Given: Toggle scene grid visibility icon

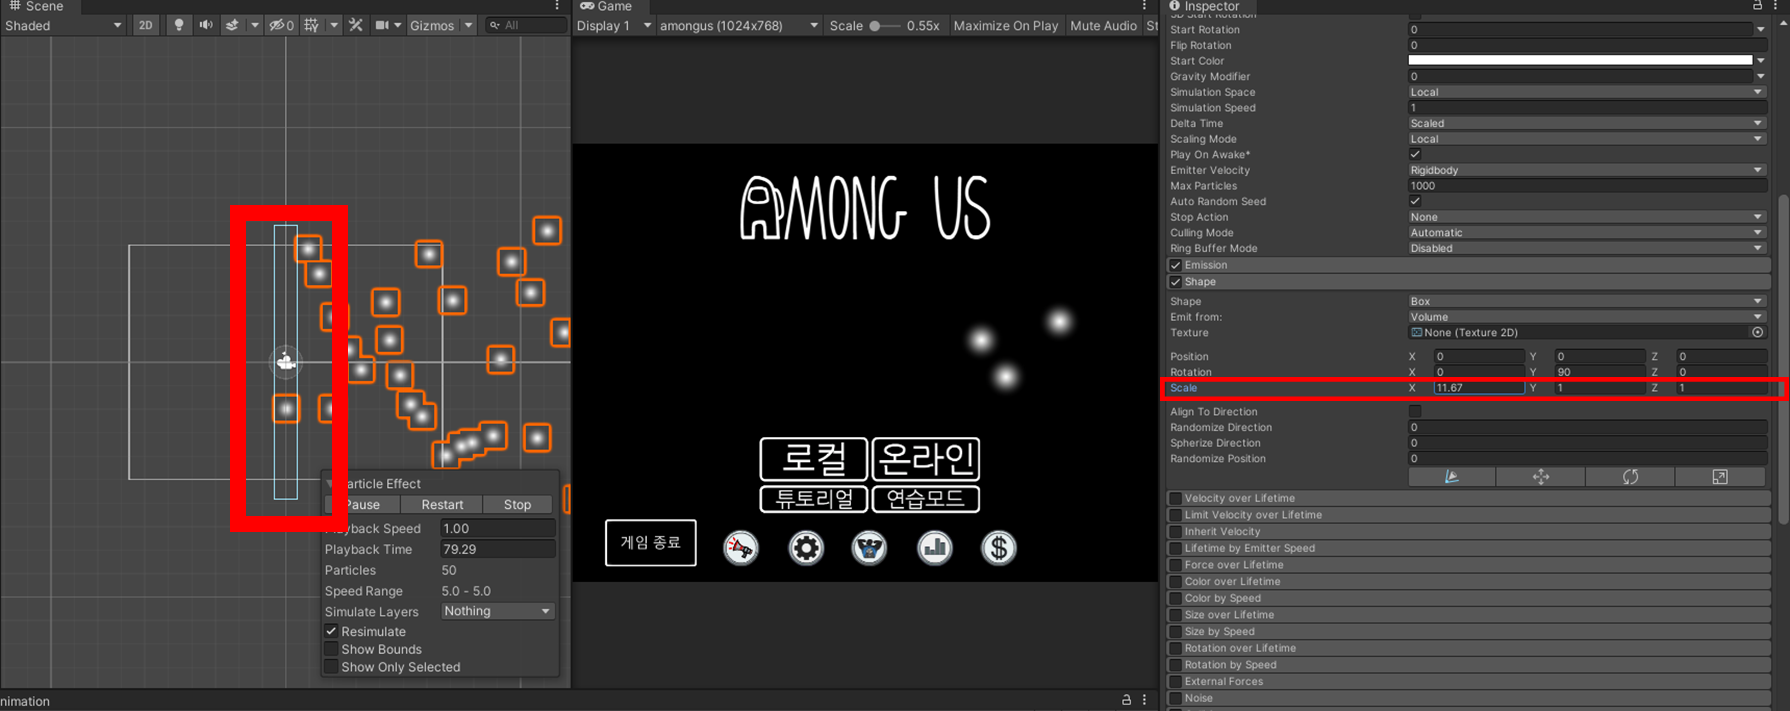Looking at the screenshot, I should coord(312,25).
